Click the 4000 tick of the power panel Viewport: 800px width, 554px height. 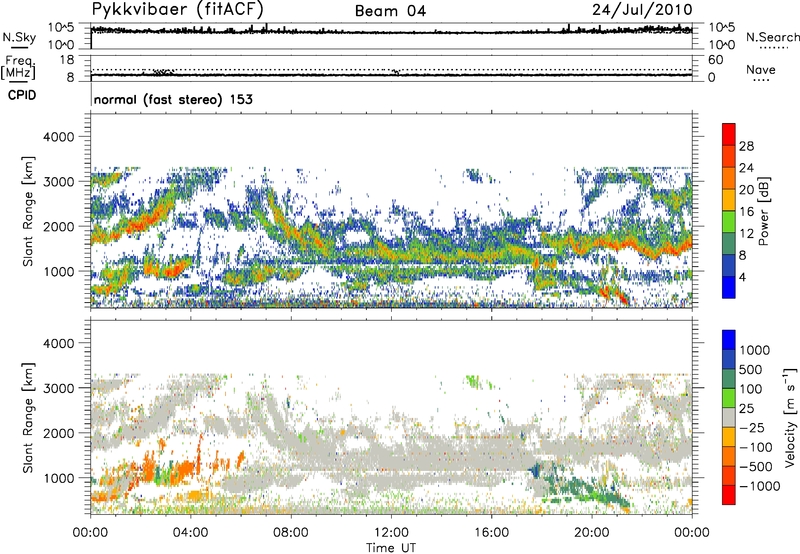pos(58,137)
